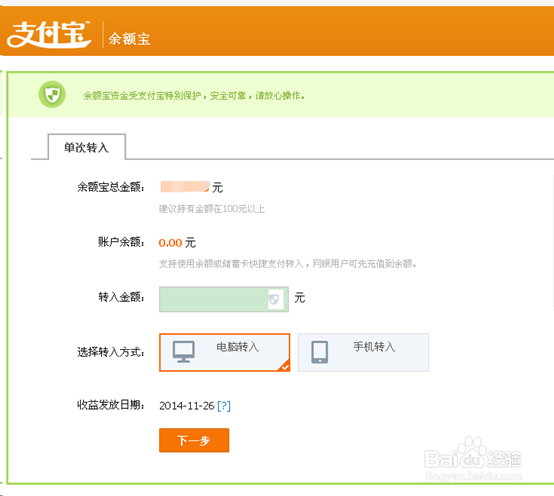Click the 建议持有金额在100元以上 hint

point(212,209)
